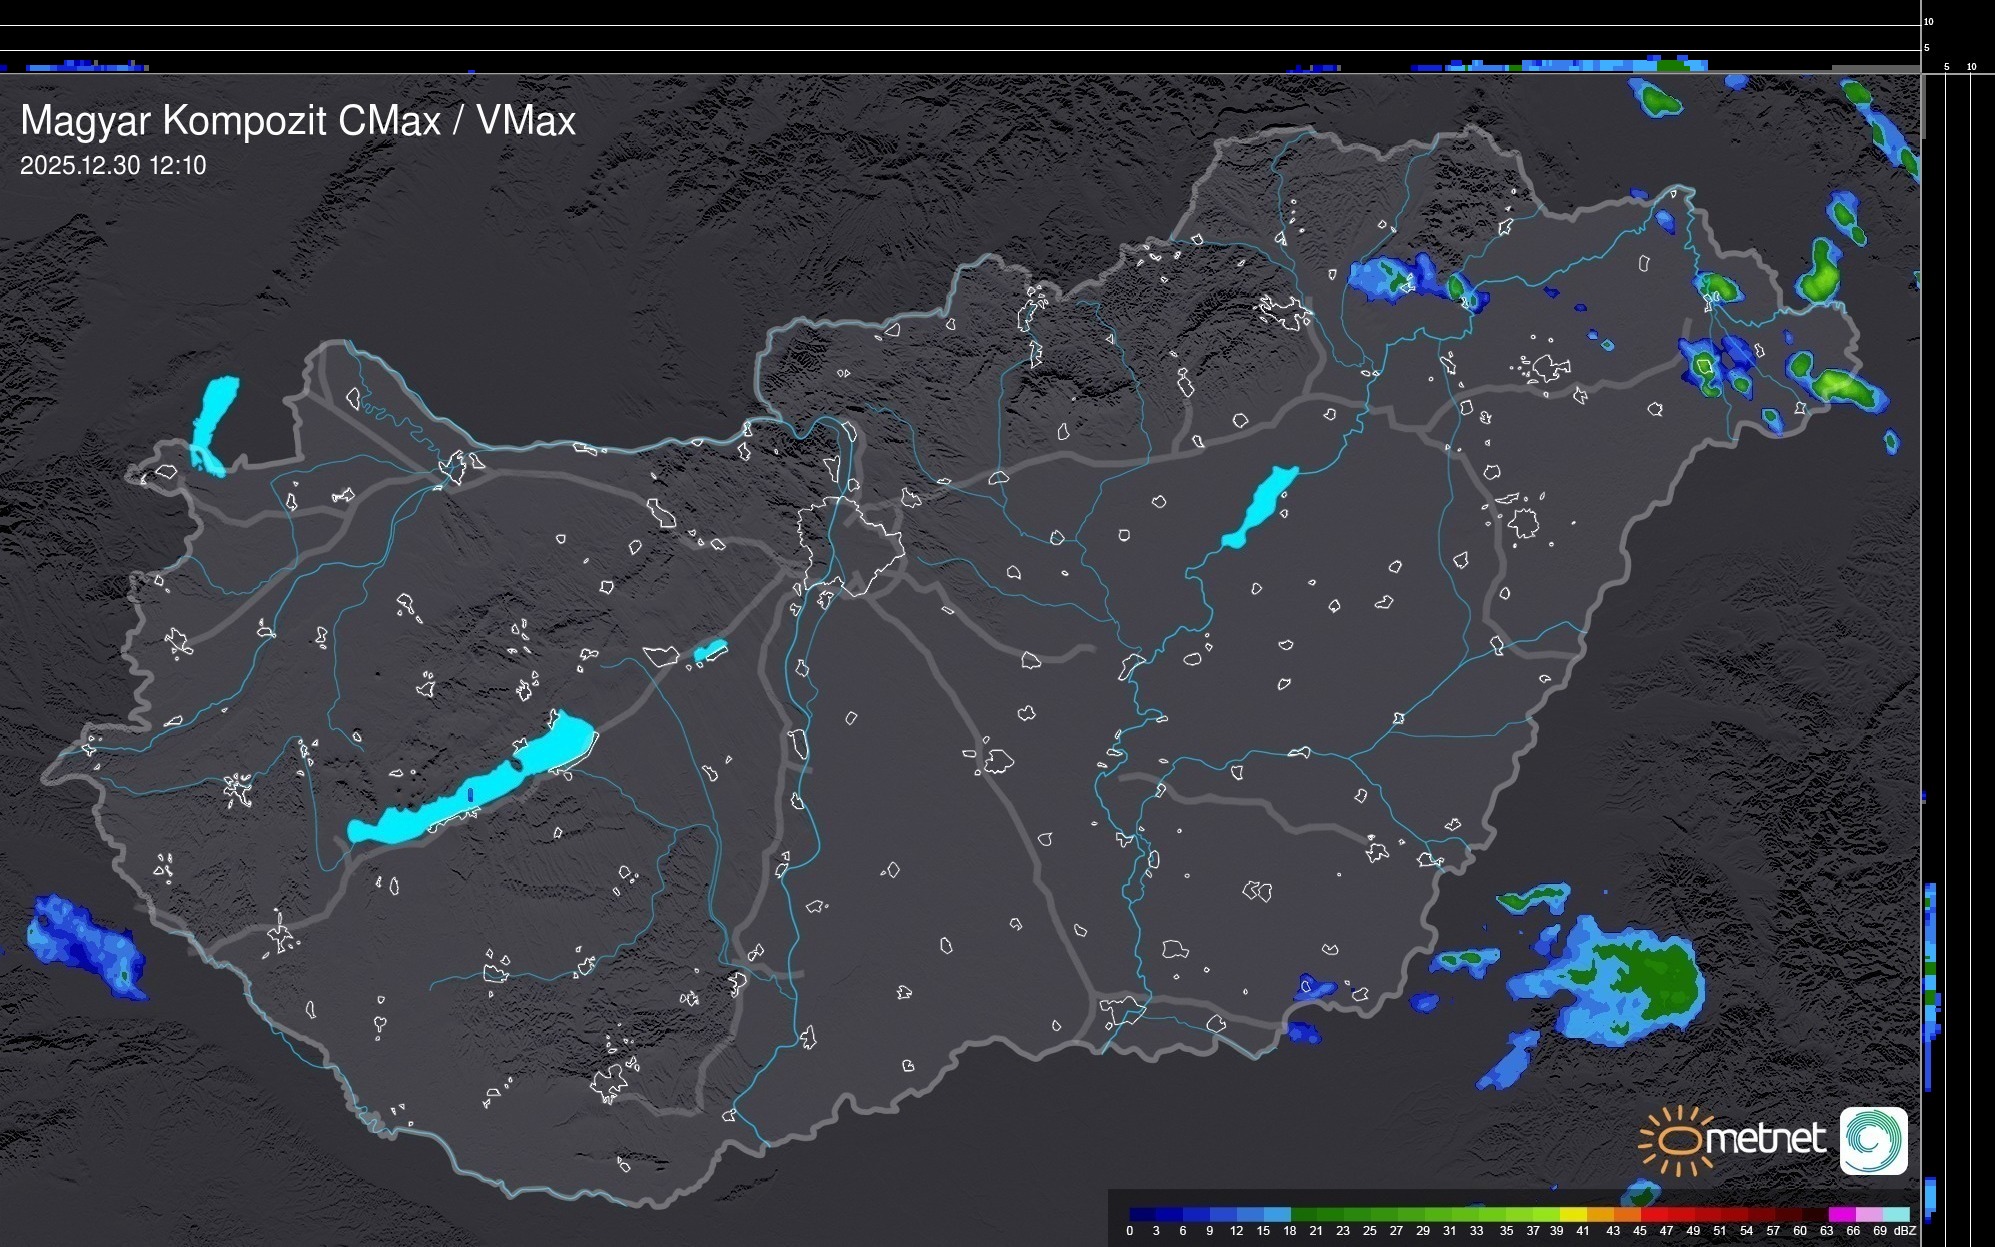Click the teal swirl logo icon
The width and height of the screenshot is (1995, 1247).
click(1873, 1140)
